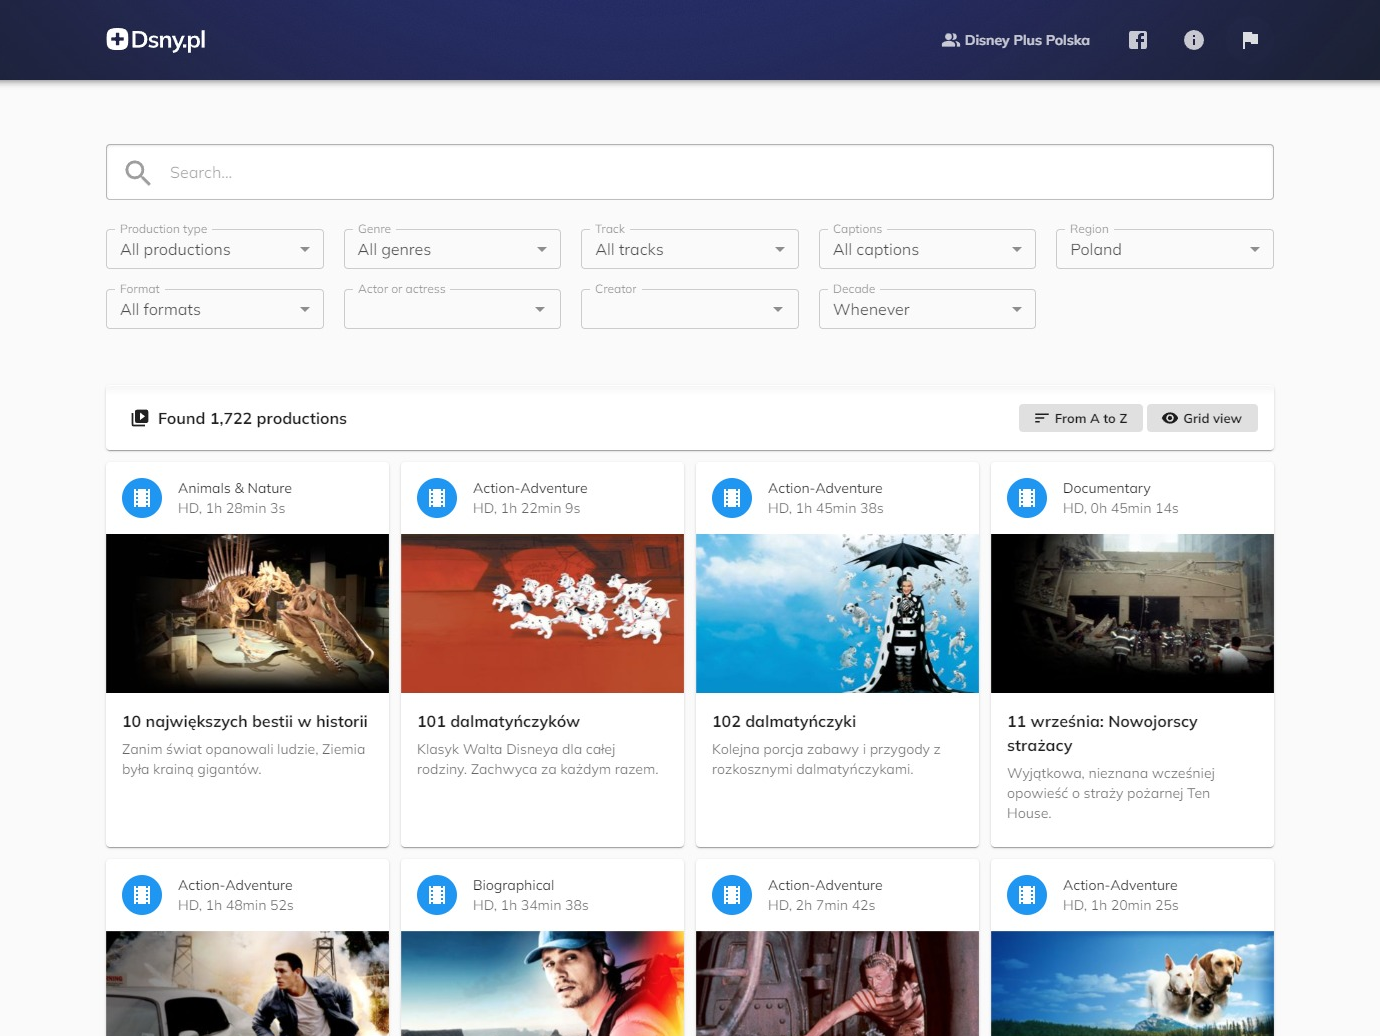Viewport: 1380px width, 1036px height.
Task: Click the thumbnail on HD 1h 48min 52s card
Action: [247, 983]
